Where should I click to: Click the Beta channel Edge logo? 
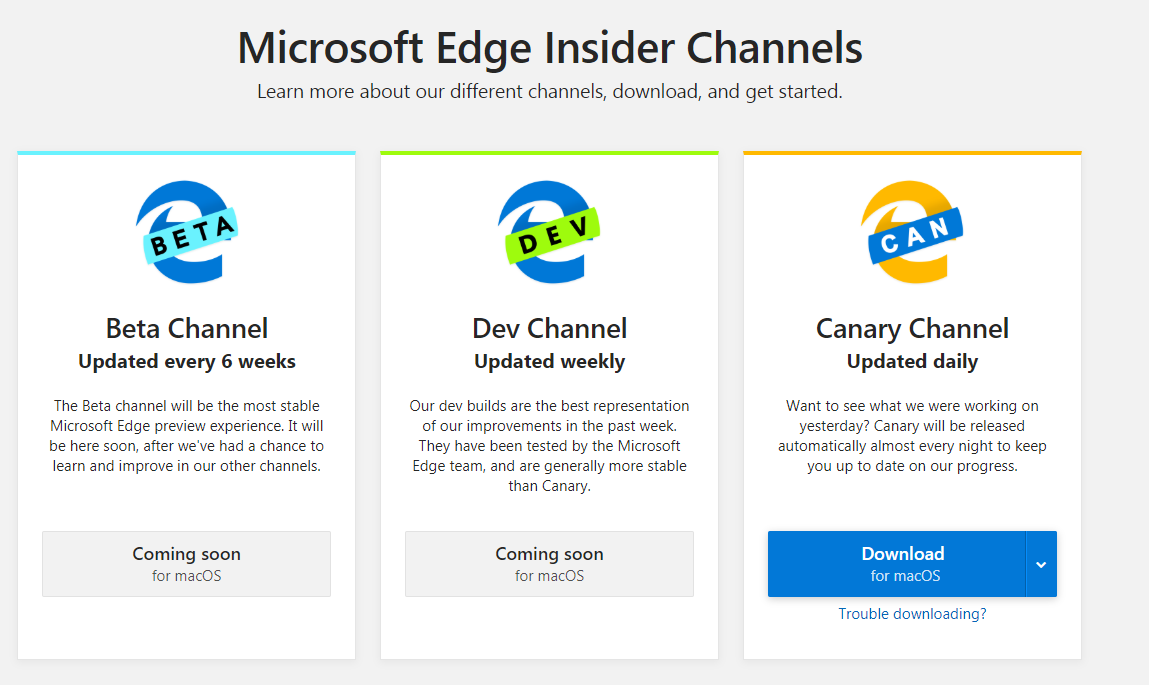(186, 232)
